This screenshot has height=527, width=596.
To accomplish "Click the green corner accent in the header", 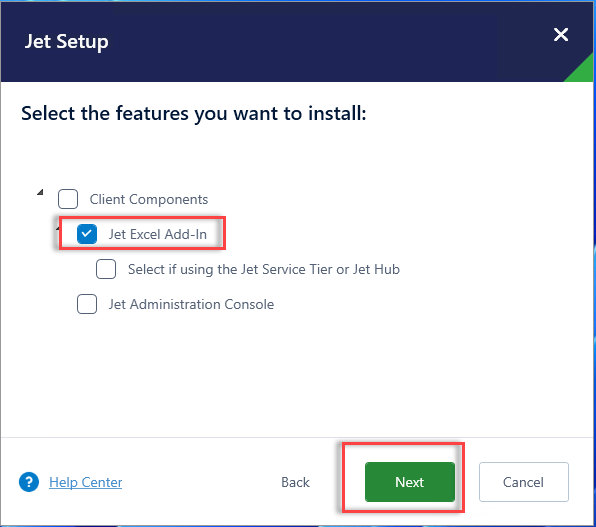I will click(x=583, y=70).
